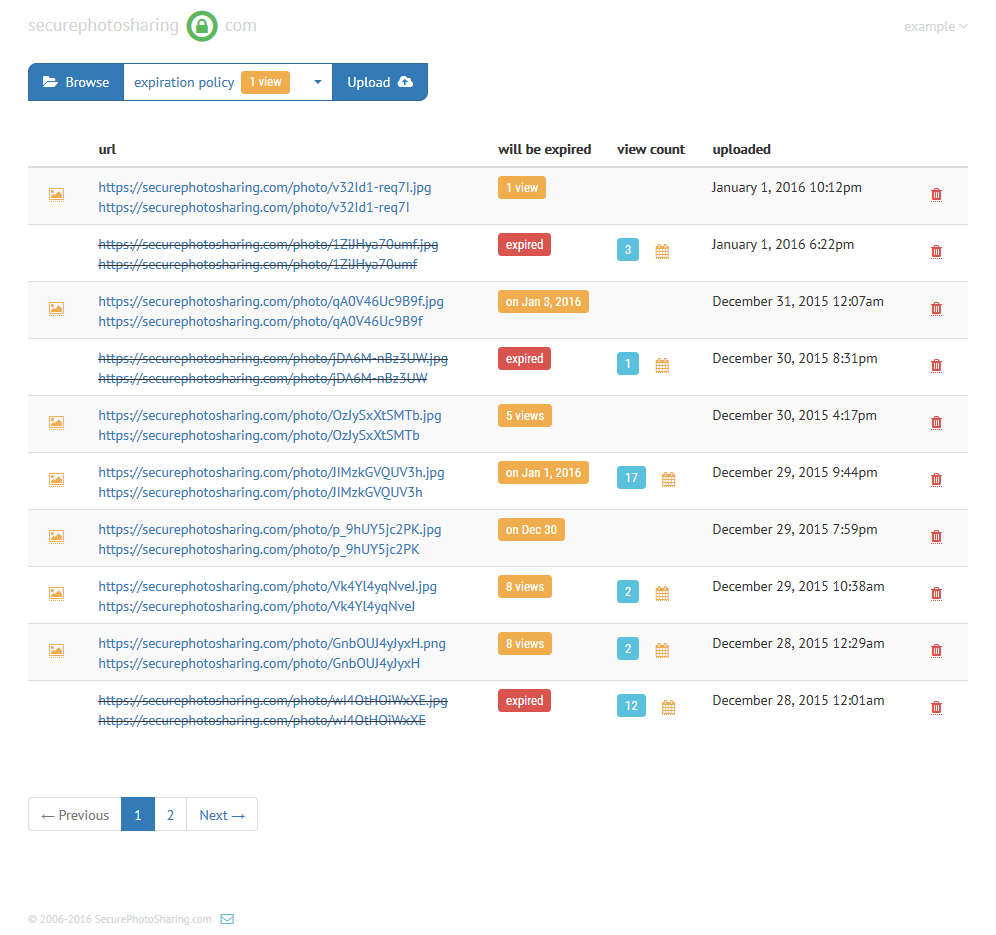The image size is (996, 935).
Task: Click trash icon for December 30, 2015 8:31pm upload
Action: point(936,366)
